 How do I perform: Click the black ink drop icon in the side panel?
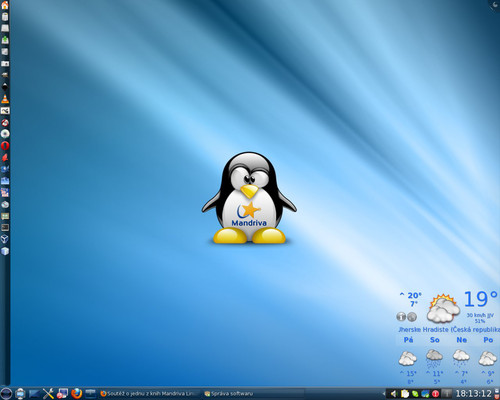(x=5, y=87)
